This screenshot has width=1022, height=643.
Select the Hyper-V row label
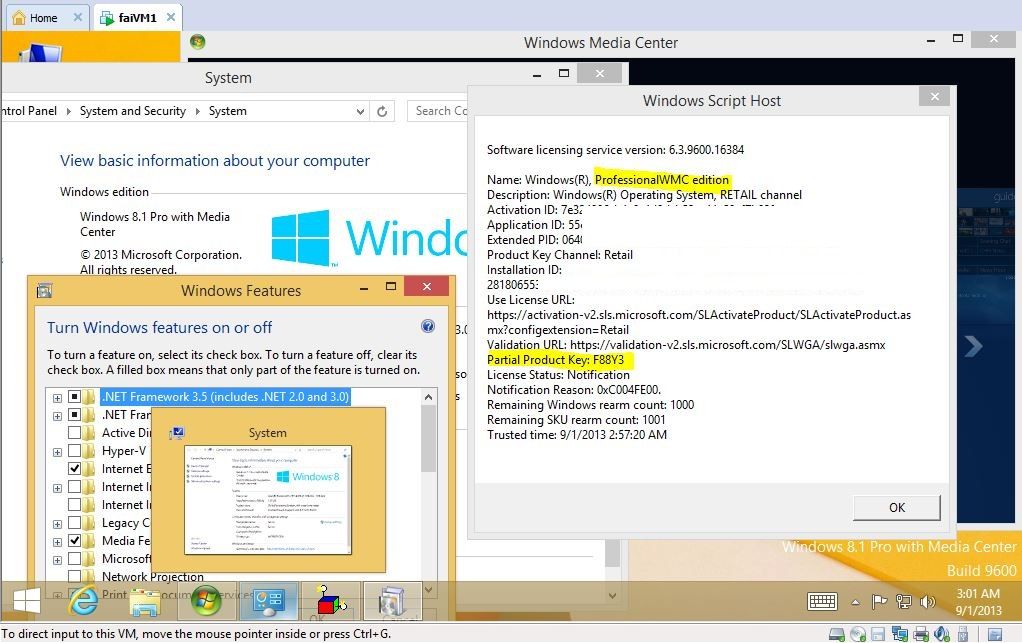pos(124,451)
